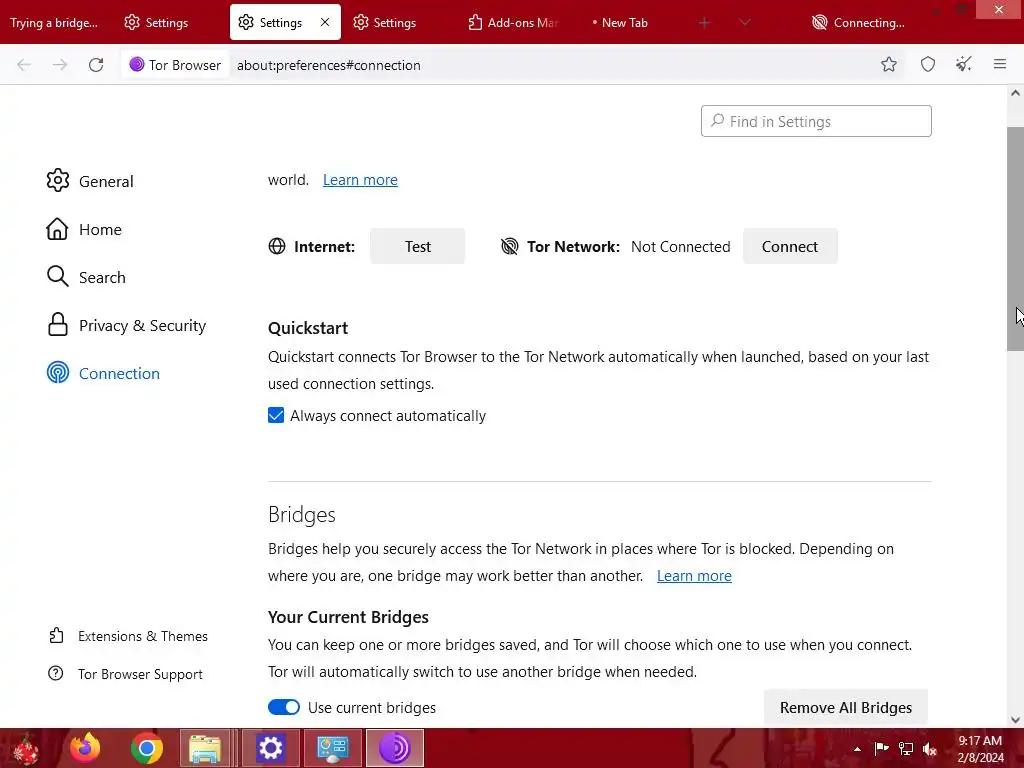This screenshot has width=1024, height=768.
Task: Test the Internet connection
Action: click(417, 246)
